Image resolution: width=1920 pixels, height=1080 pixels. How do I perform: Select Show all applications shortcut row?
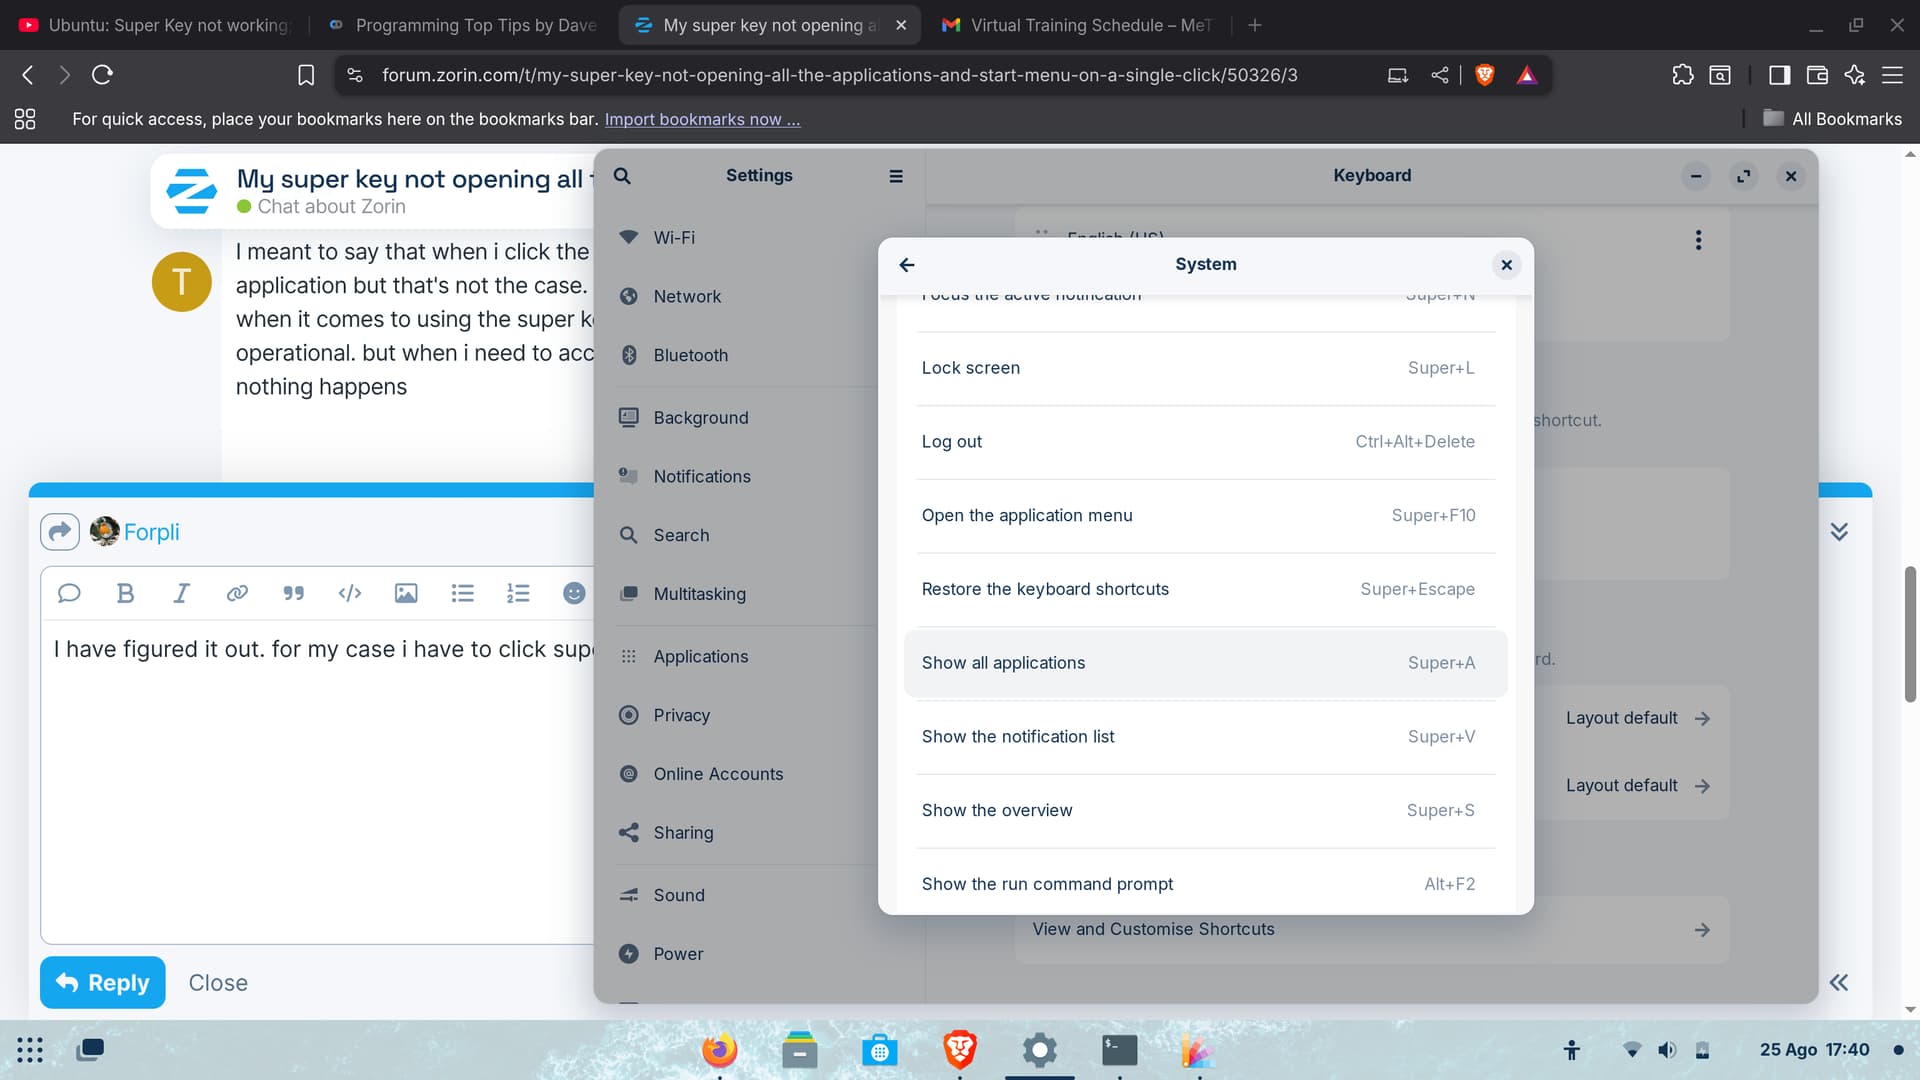tap(1204, 663)
